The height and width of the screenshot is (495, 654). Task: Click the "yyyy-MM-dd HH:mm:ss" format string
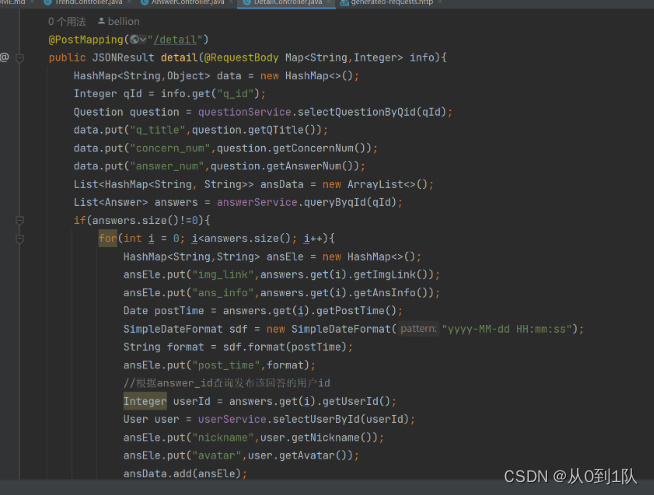click(507, 329)
